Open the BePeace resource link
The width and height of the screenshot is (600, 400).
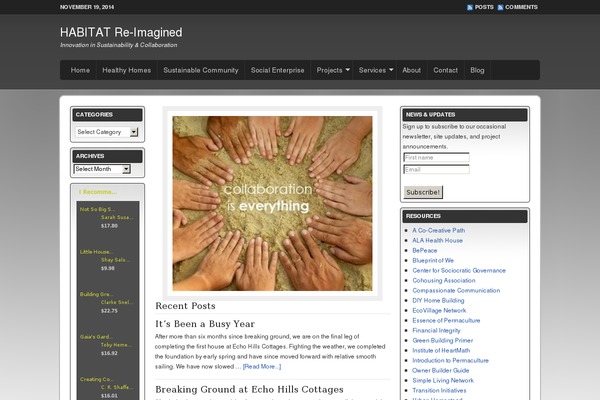(424, 250)
